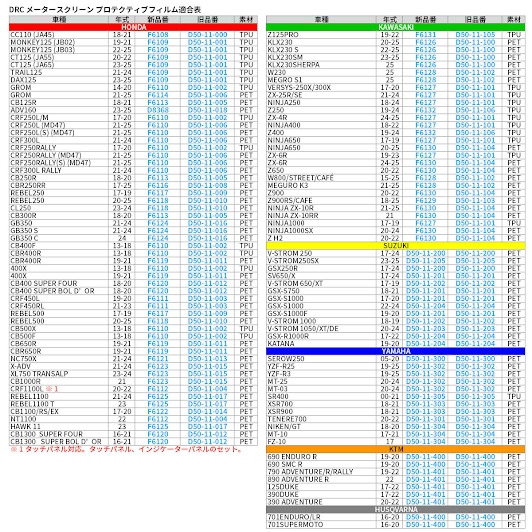Click the yellow SUZUKI brand header bar
The image size is (532, 532).
point(396,246)
